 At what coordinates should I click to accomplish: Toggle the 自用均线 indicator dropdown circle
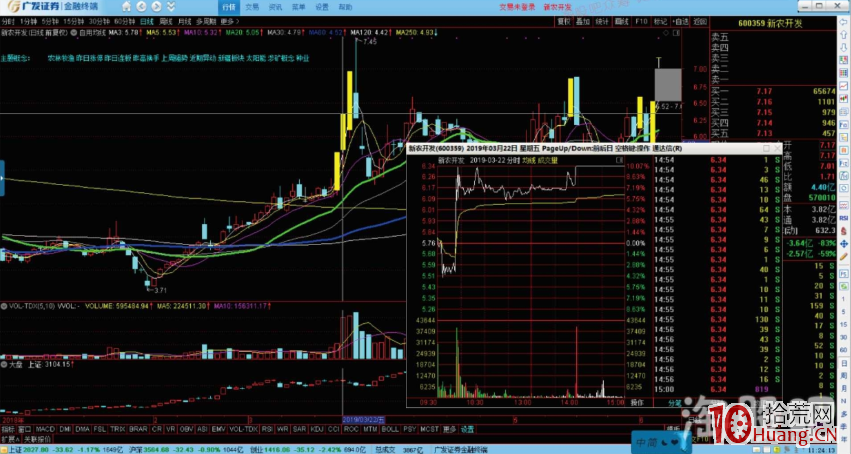73,33
